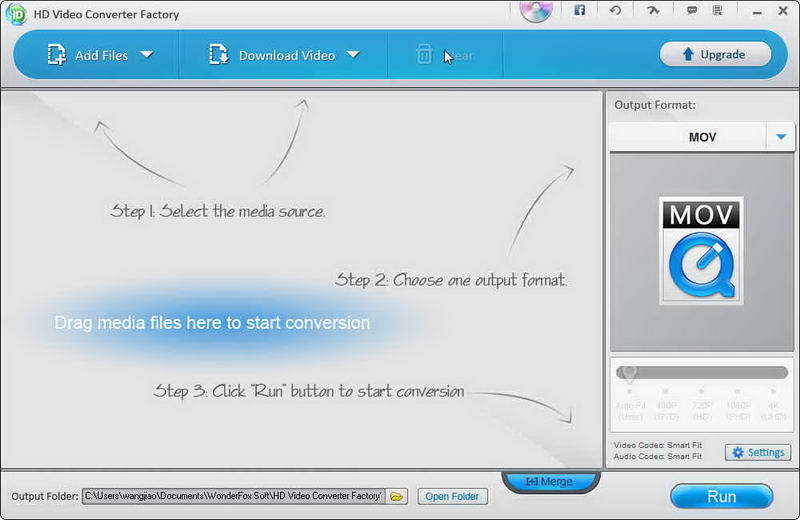Click the Clear trash can icon
Viewport: 800px width, 520px height.
coord(424,55)
